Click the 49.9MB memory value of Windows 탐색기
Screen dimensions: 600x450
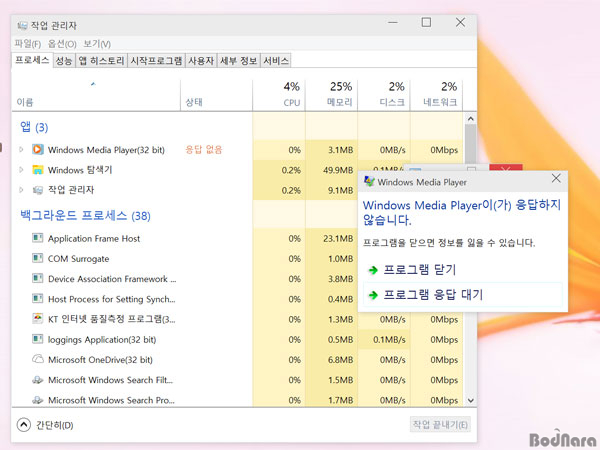coord(338,170)
